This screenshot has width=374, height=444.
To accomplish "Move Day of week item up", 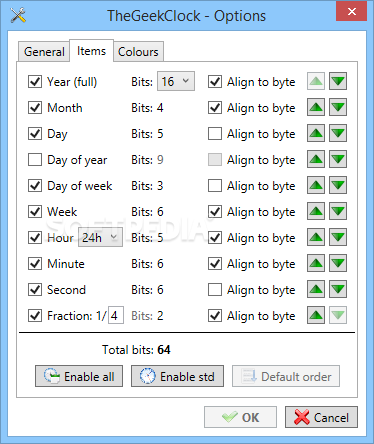I will tap(316, 185).
